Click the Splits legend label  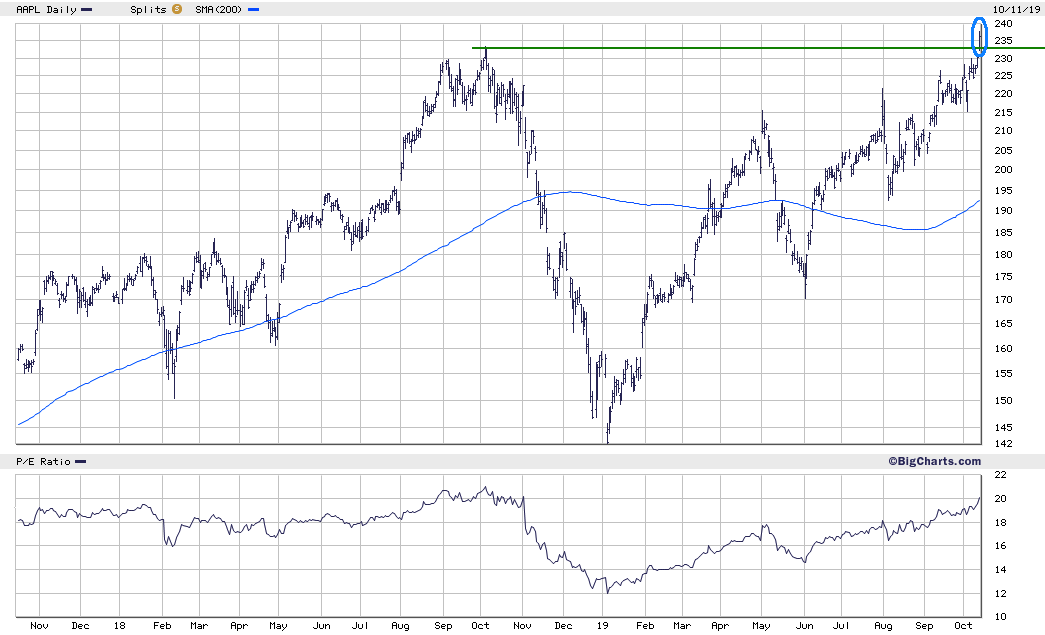[149, 9]
